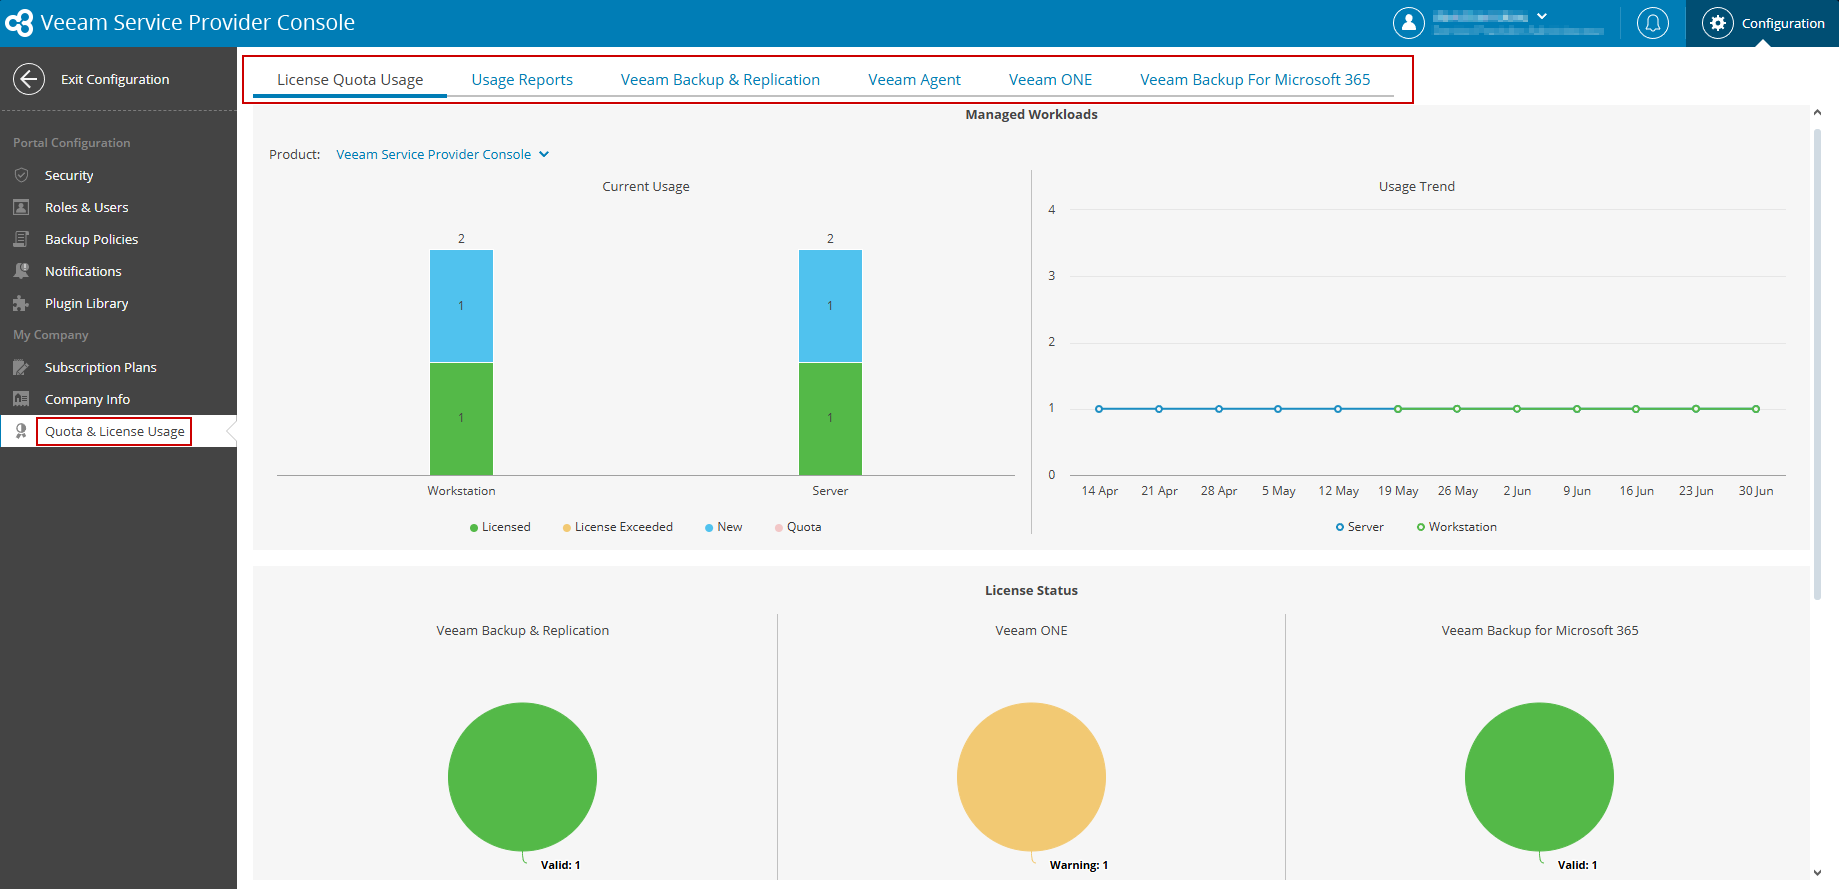Toggle the Workstation trend legend series

point(1457,527)
